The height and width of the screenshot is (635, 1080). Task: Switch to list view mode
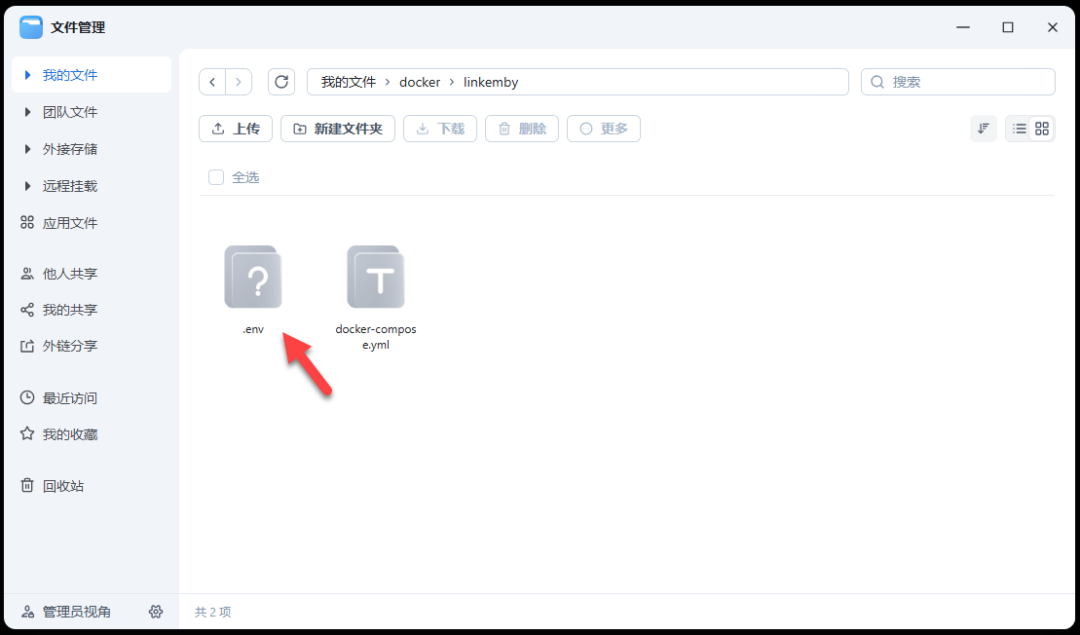1017,128
